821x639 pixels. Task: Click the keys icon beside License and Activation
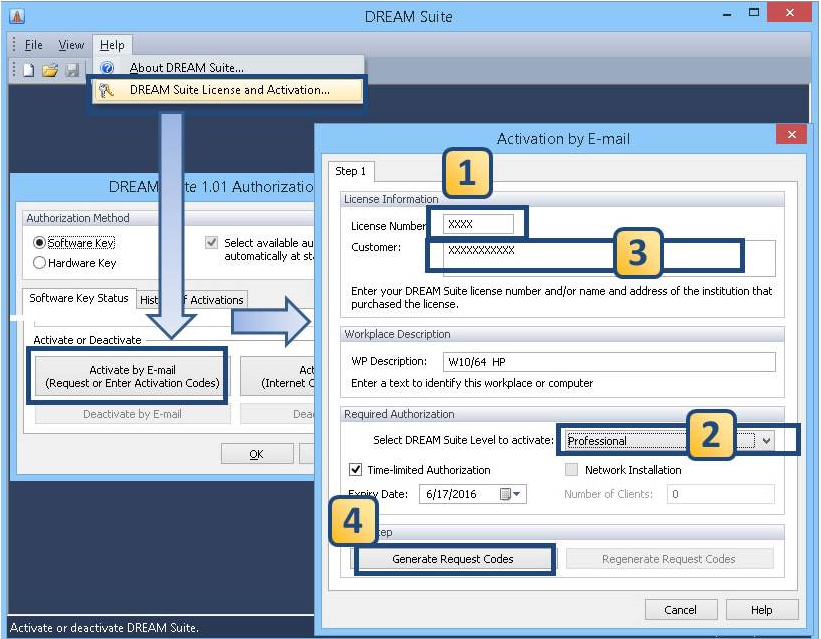106,90
